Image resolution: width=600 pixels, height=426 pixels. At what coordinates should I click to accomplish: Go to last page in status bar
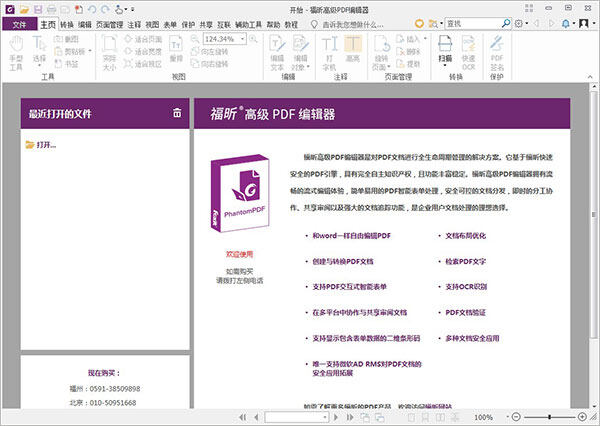tap(350, 417)
